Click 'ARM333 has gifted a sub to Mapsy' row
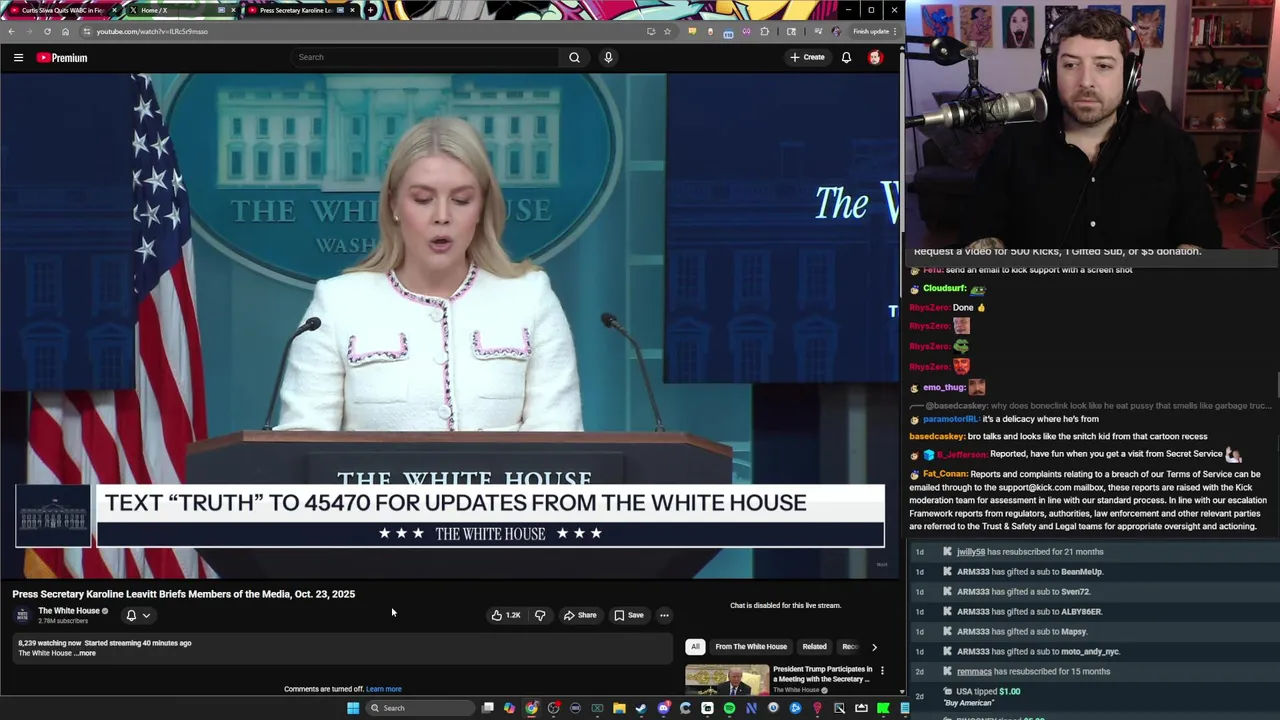Viewport: 1280px width, 720px height. [1094, 632]
